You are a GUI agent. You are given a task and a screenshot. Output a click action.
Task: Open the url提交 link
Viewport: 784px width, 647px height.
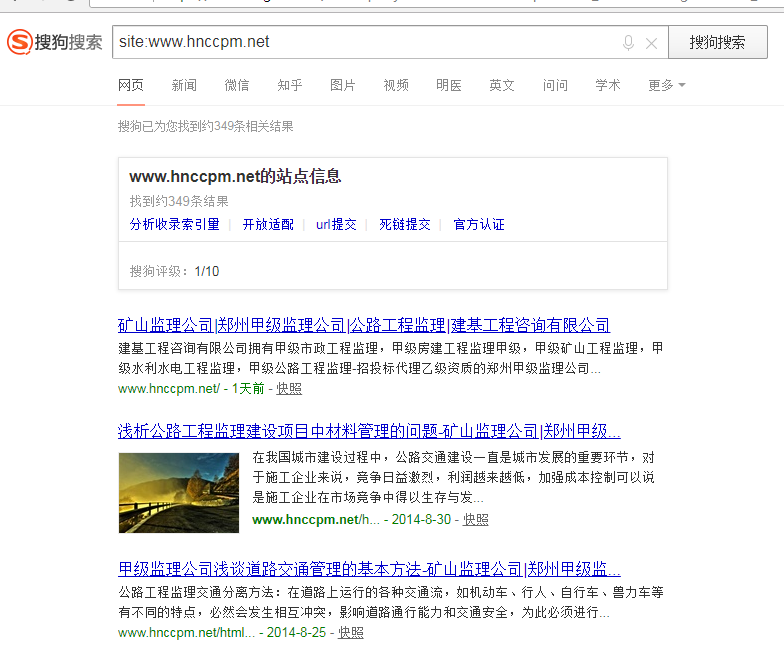[x=336, y=224]
